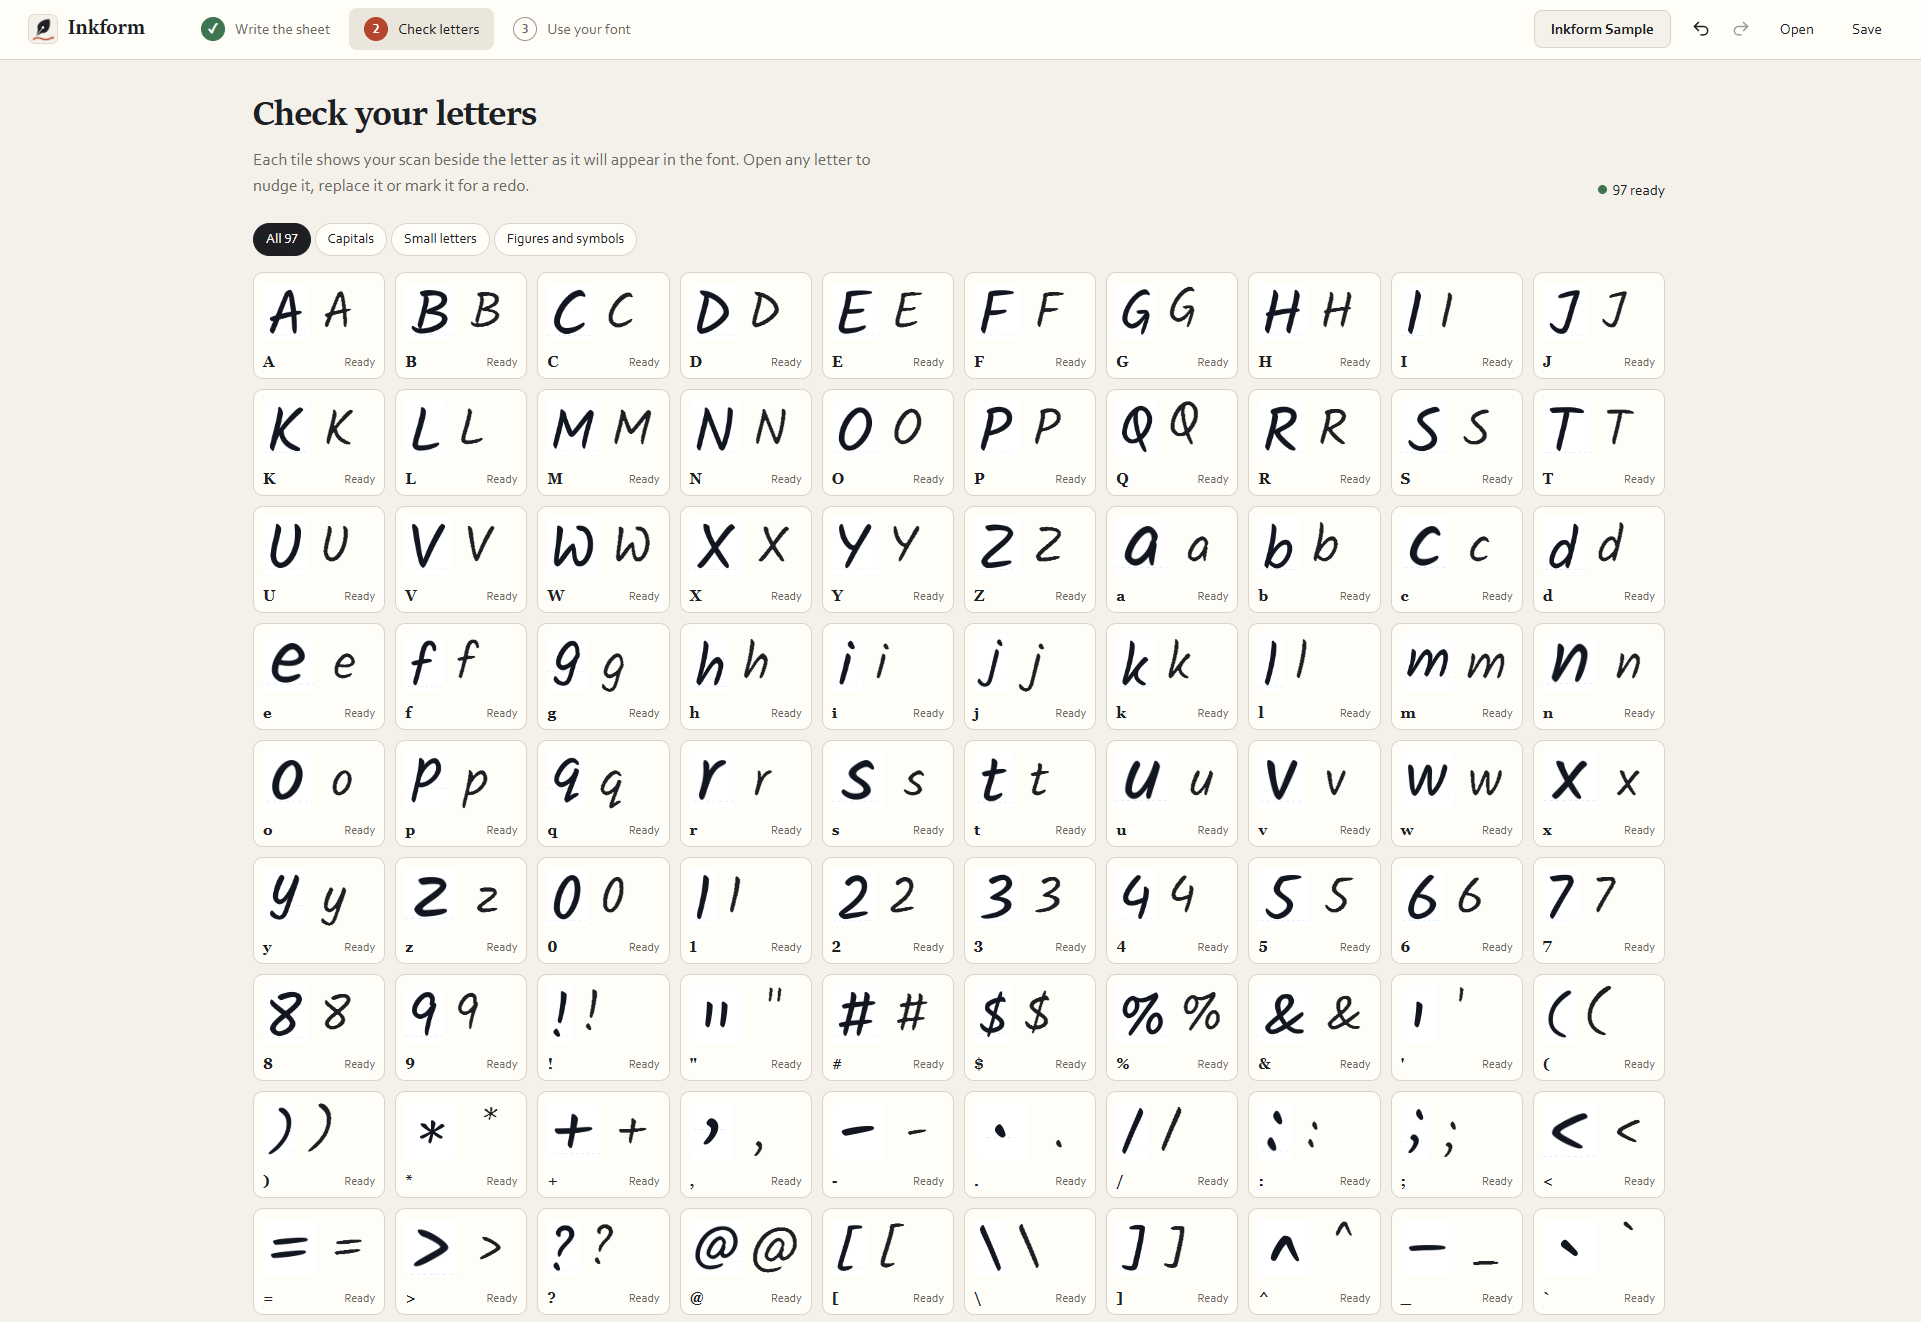Open the exclamation mark tile

pos(603,1027)
